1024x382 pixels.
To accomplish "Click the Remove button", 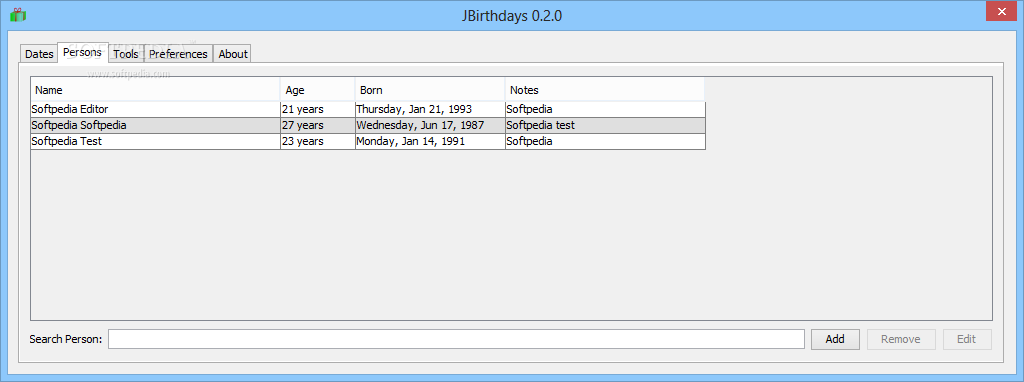I will point(901,339).
